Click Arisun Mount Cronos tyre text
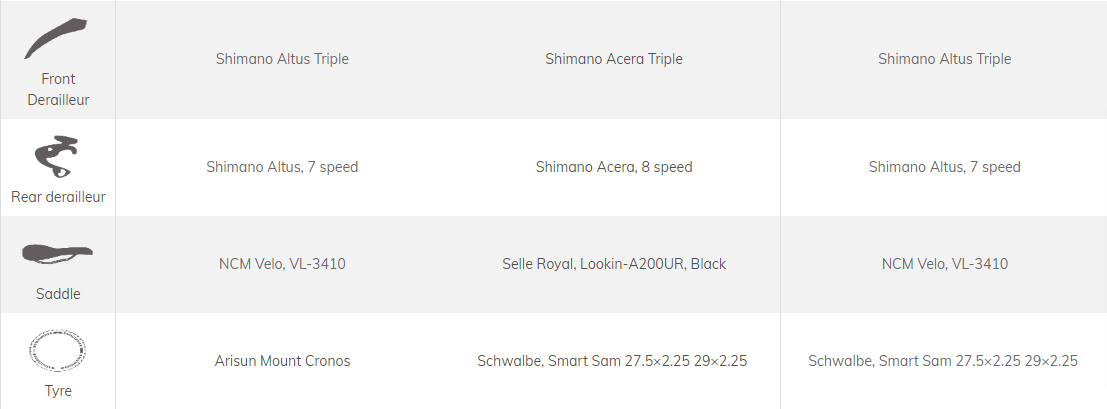The height and width of the screenshot is (409, 1107). [282, 361]
